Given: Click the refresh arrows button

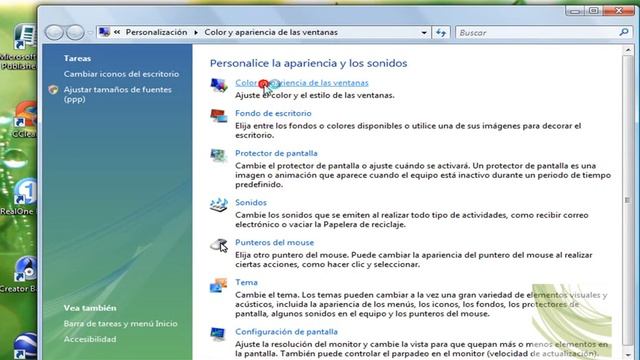Looking at the screenshot, I should [x=441, y=32].
